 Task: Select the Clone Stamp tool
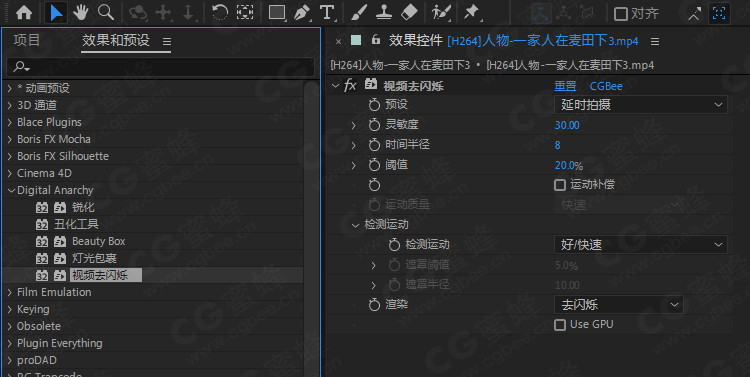[x=384, y=12]
